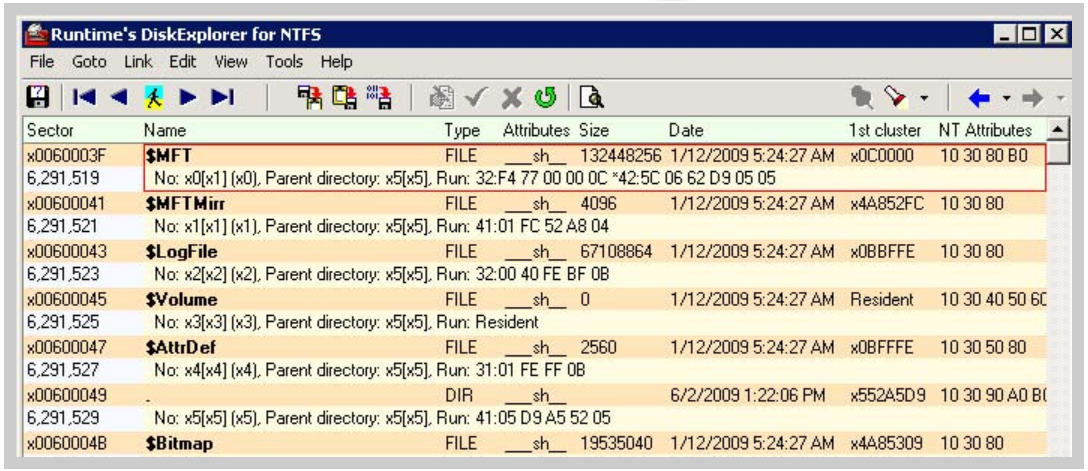This screenshot has width=1088, height=471.
Task: Click the blue back arrow
Action: 979,99
